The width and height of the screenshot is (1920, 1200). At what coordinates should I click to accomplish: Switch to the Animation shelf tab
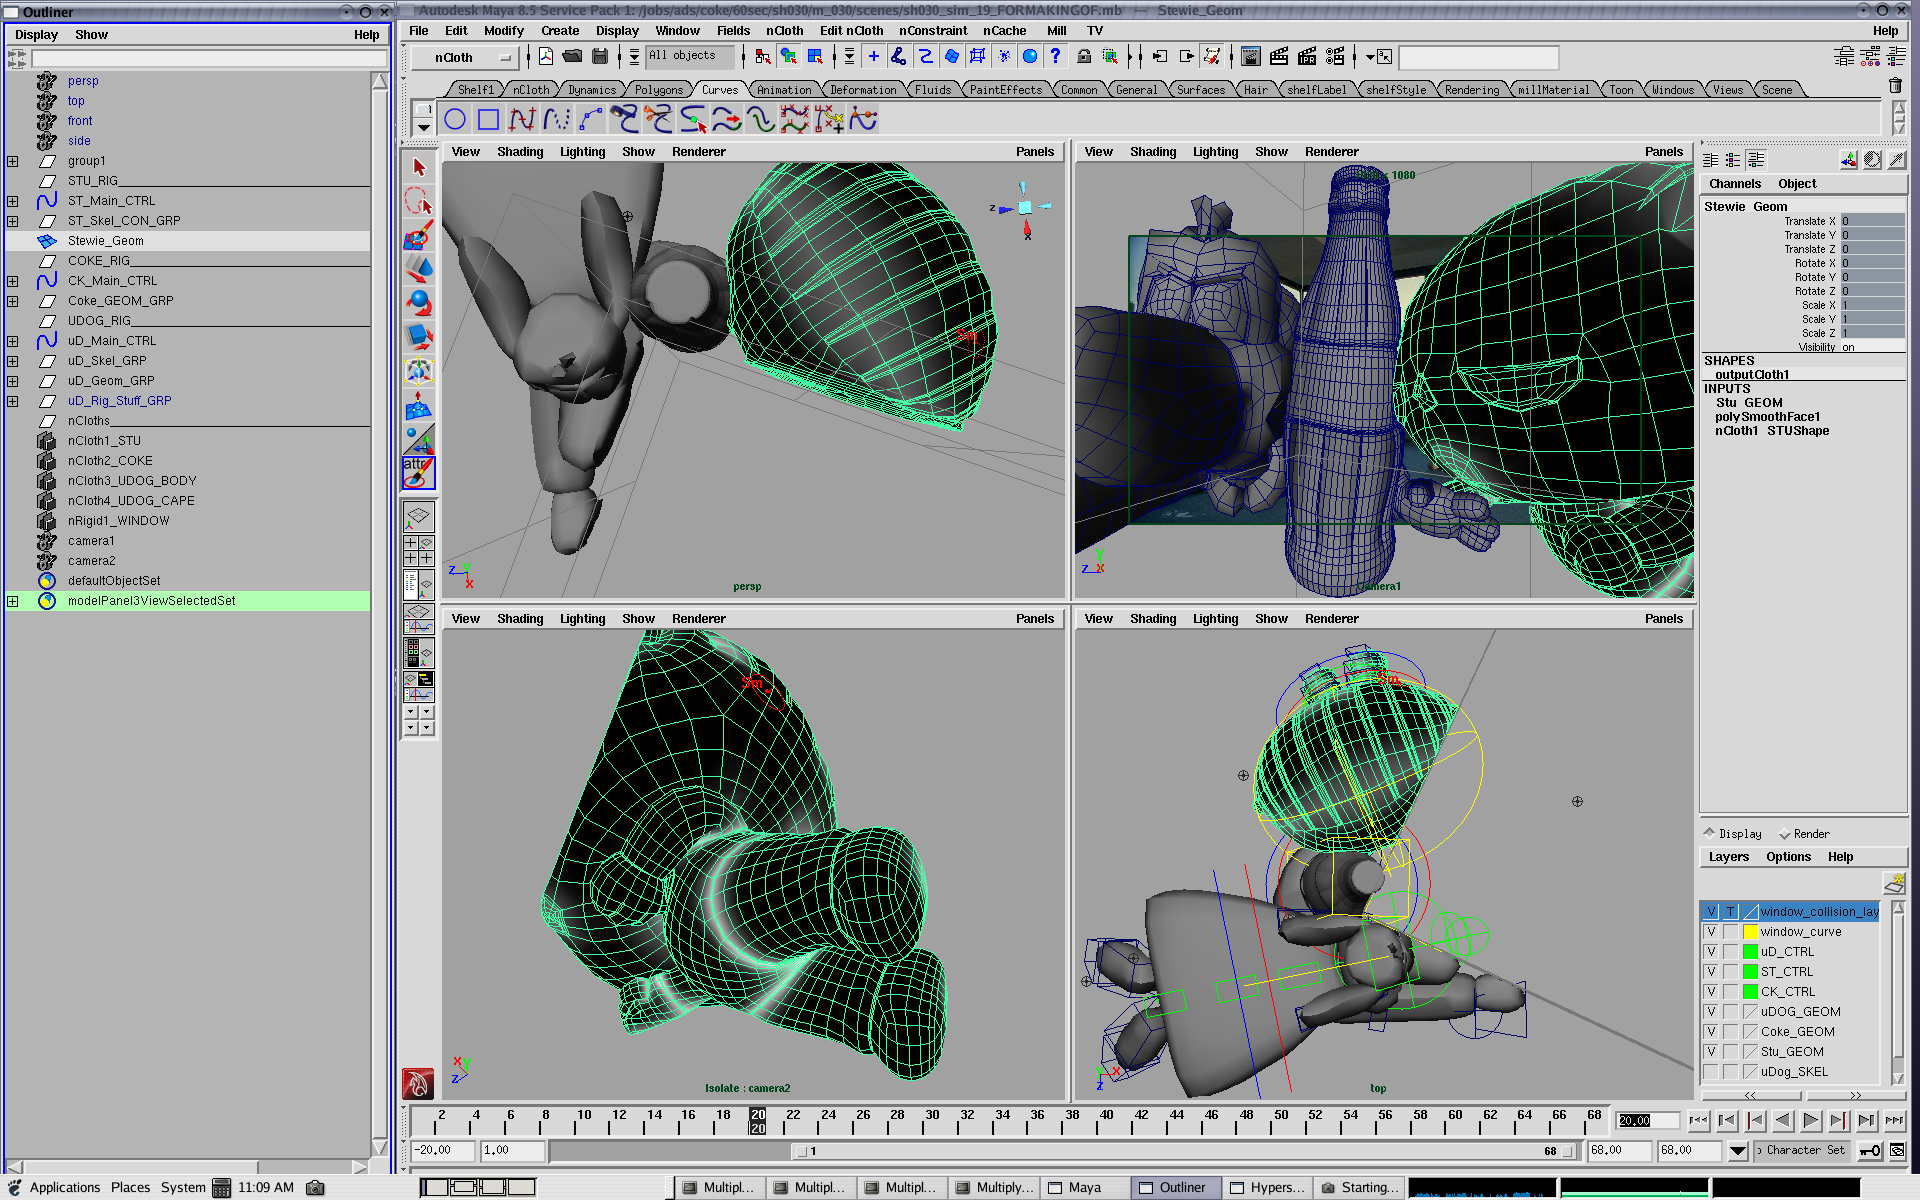tap(784, 90)
